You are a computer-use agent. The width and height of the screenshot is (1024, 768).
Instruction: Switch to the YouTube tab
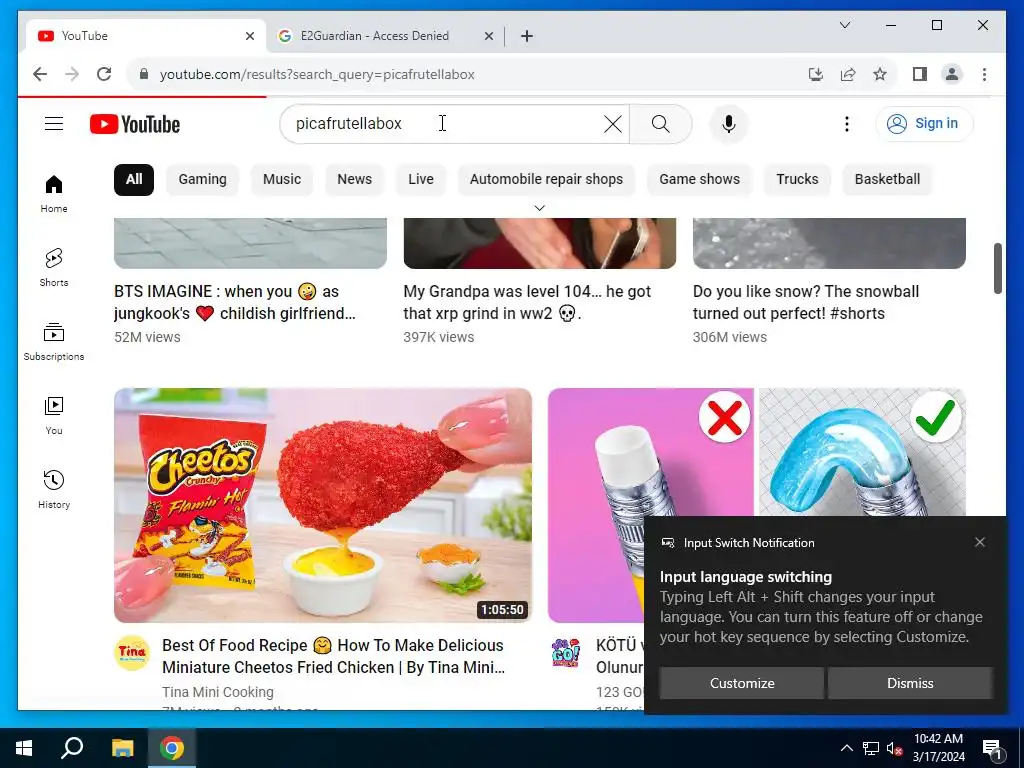click(146, 36)
